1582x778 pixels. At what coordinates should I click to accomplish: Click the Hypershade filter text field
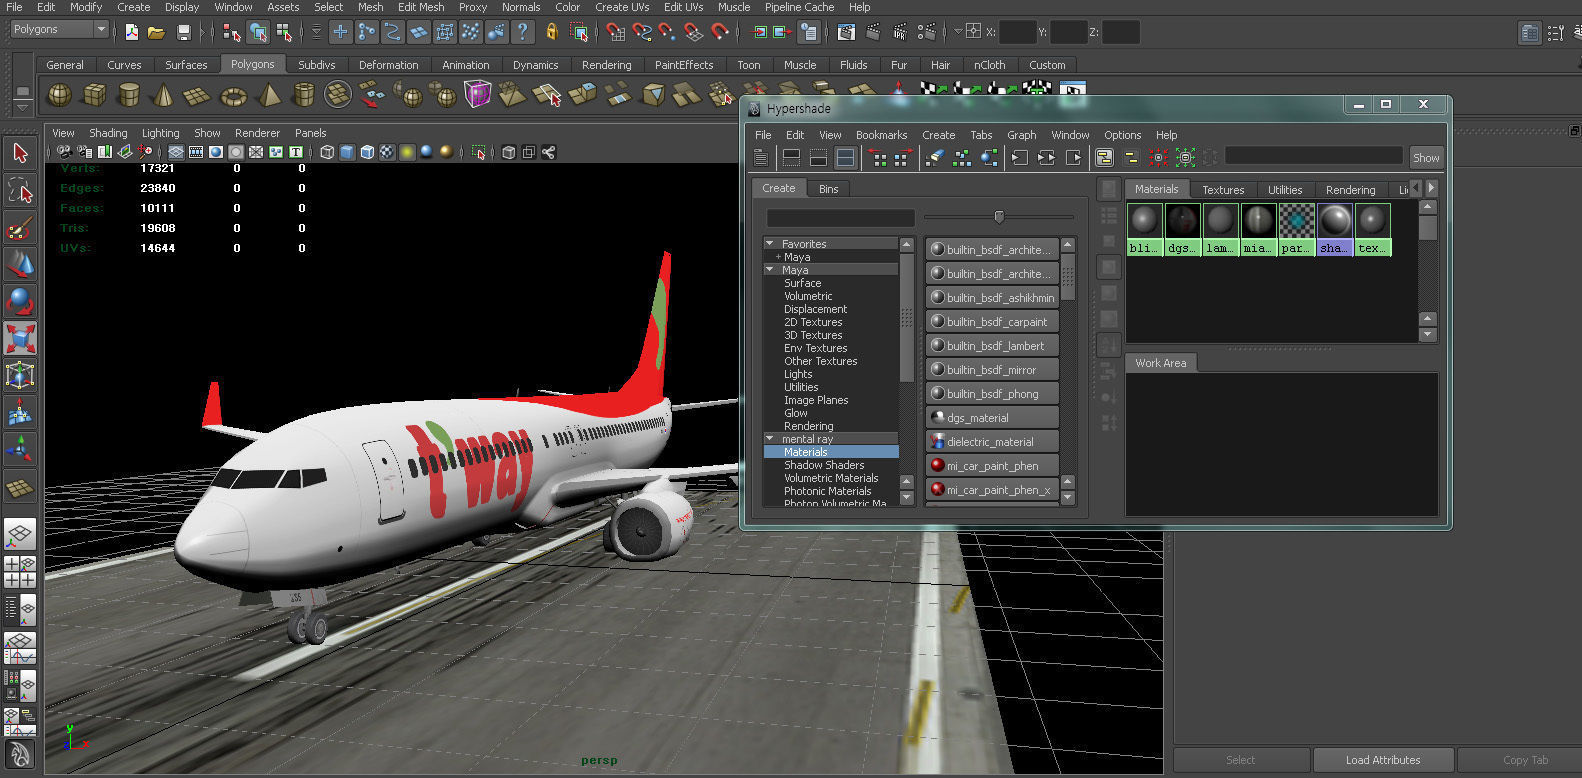pyautogui.click(x=1314, y=155)
